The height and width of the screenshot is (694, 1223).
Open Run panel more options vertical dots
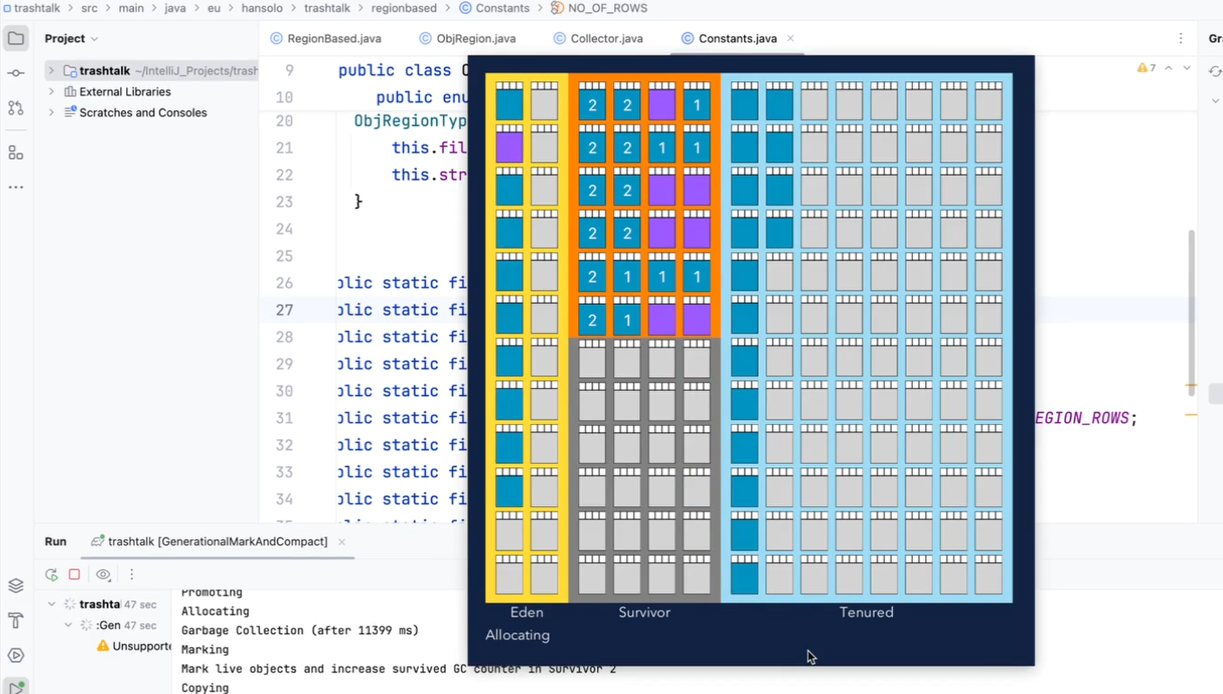pyautogui.click(x=131, y=574)
